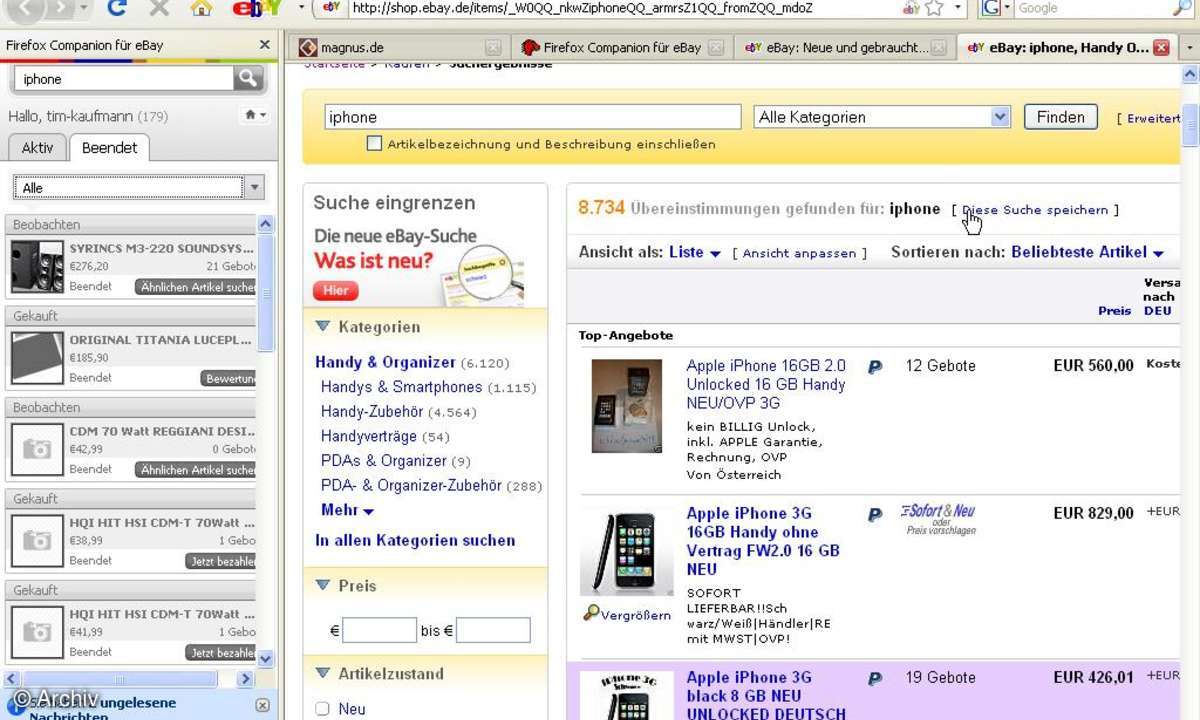The height and width of the screenshot is (720, 1200).
Task: Click the minimum price input field
Action: click(379, 630)
